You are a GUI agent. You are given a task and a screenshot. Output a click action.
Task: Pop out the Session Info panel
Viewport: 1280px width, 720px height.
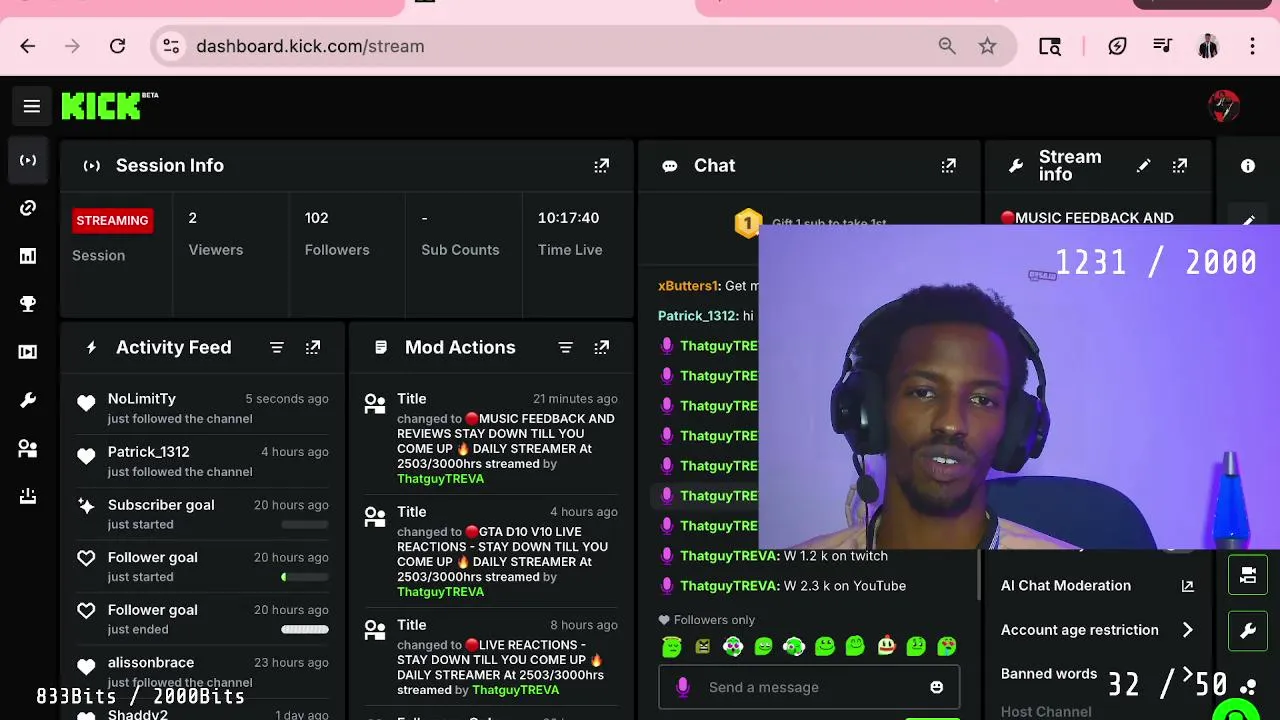601,166
